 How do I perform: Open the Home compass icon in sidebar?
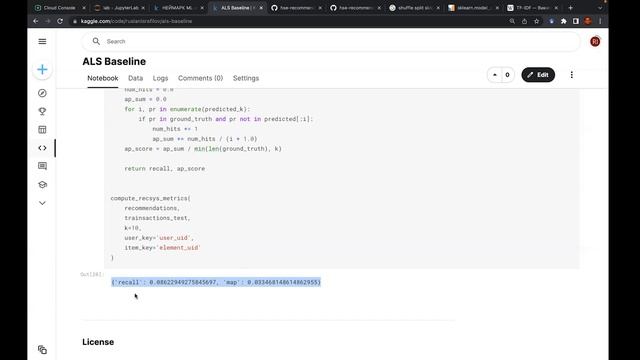[x=42, y=93]
